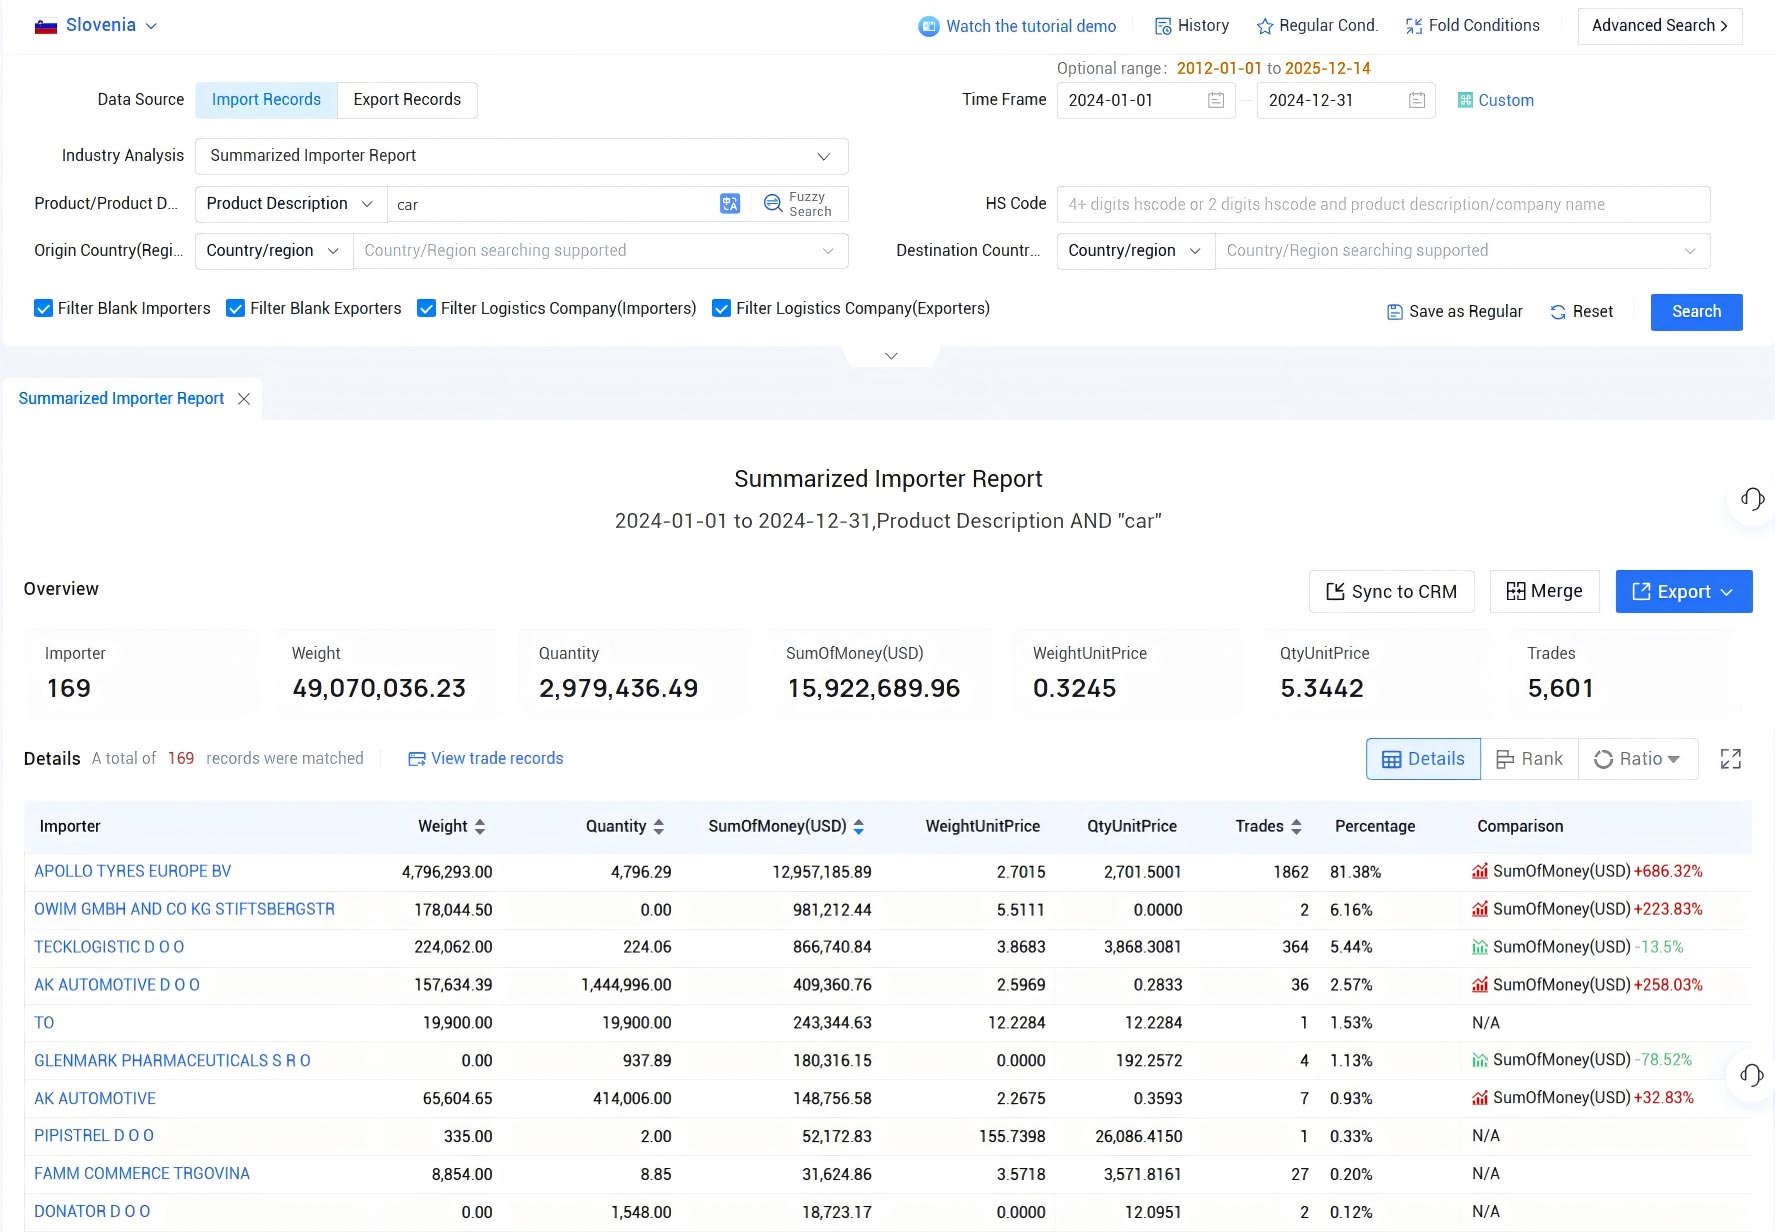Click Sync to CRM button
Viewport: 1775px width, 1232px height.
click(x=1391, y=592)
